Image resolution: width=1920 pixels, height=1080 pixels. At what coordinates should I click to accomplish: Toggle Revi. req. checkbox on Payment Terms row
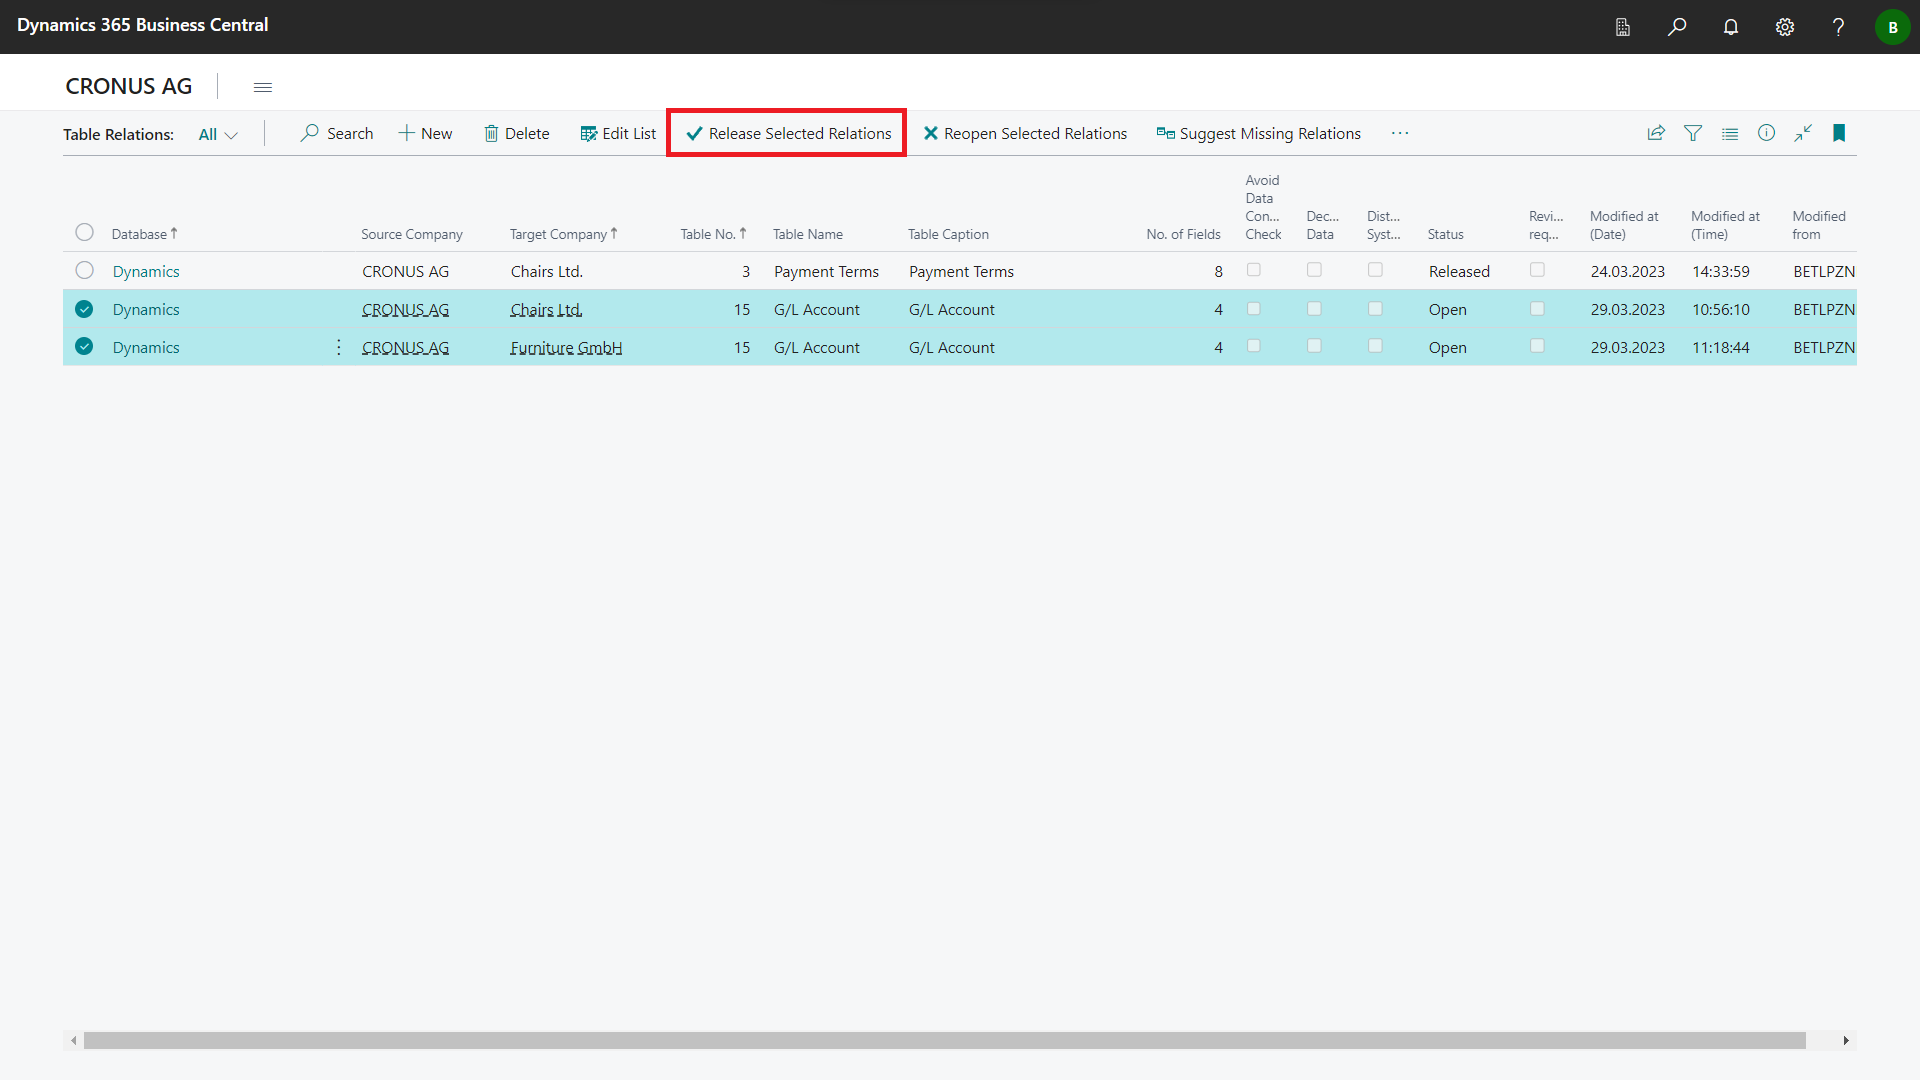1538,270
